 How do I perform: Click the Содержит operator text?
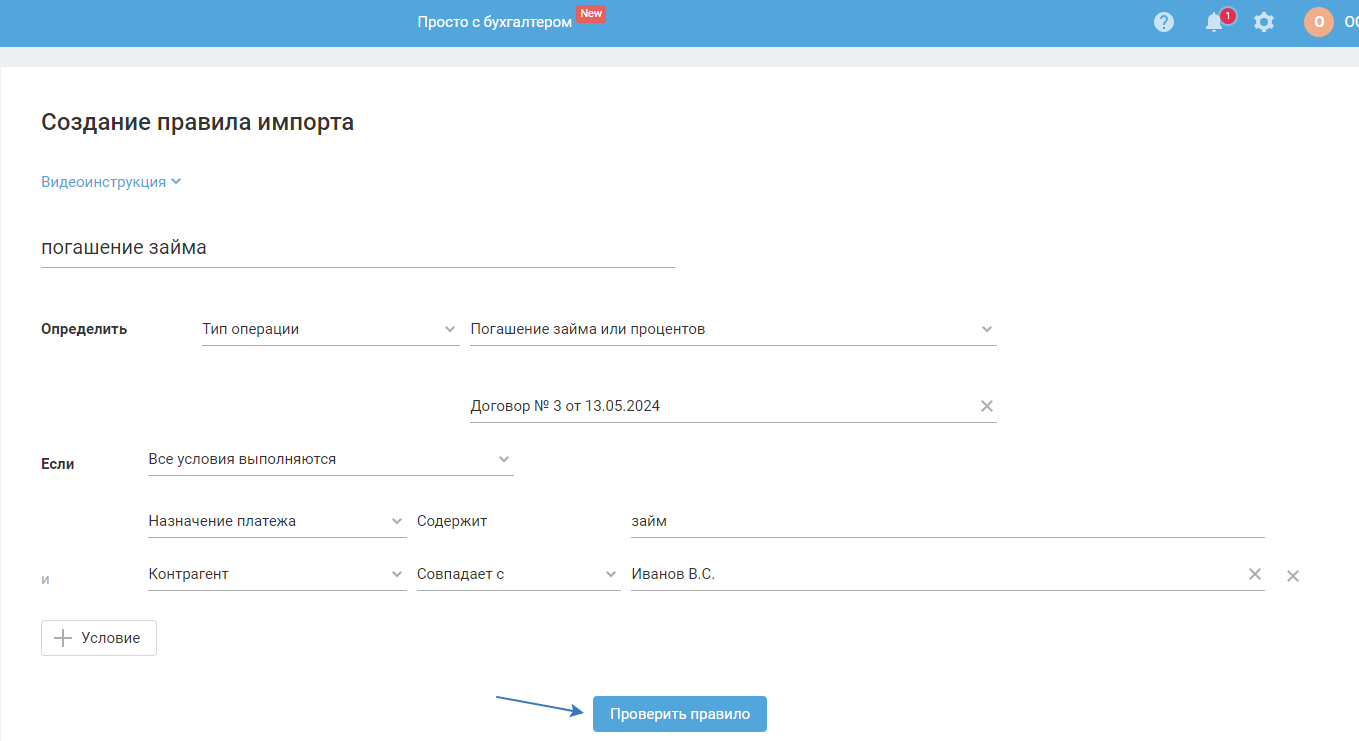pos(452,521)
